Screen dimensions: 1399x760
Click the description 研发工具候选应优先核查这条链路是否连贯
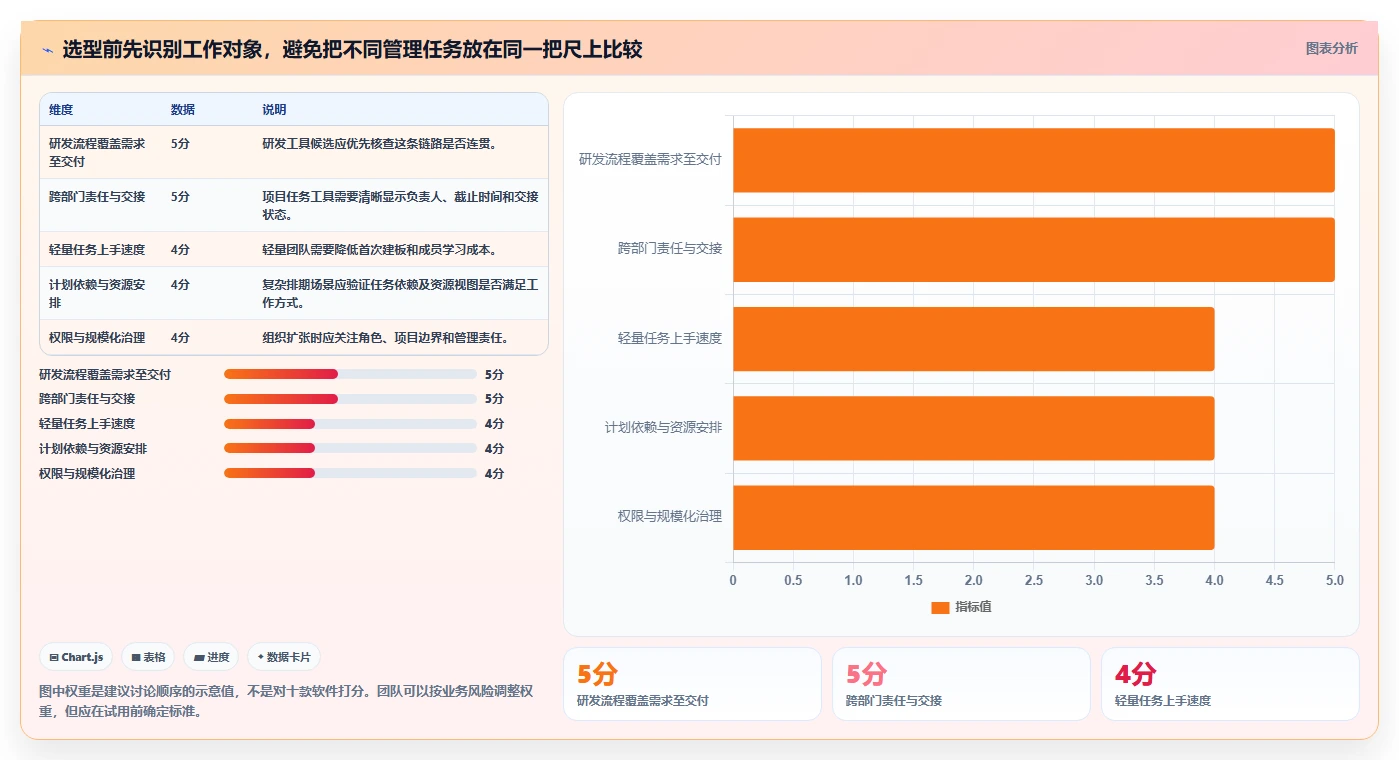[380, 143]
